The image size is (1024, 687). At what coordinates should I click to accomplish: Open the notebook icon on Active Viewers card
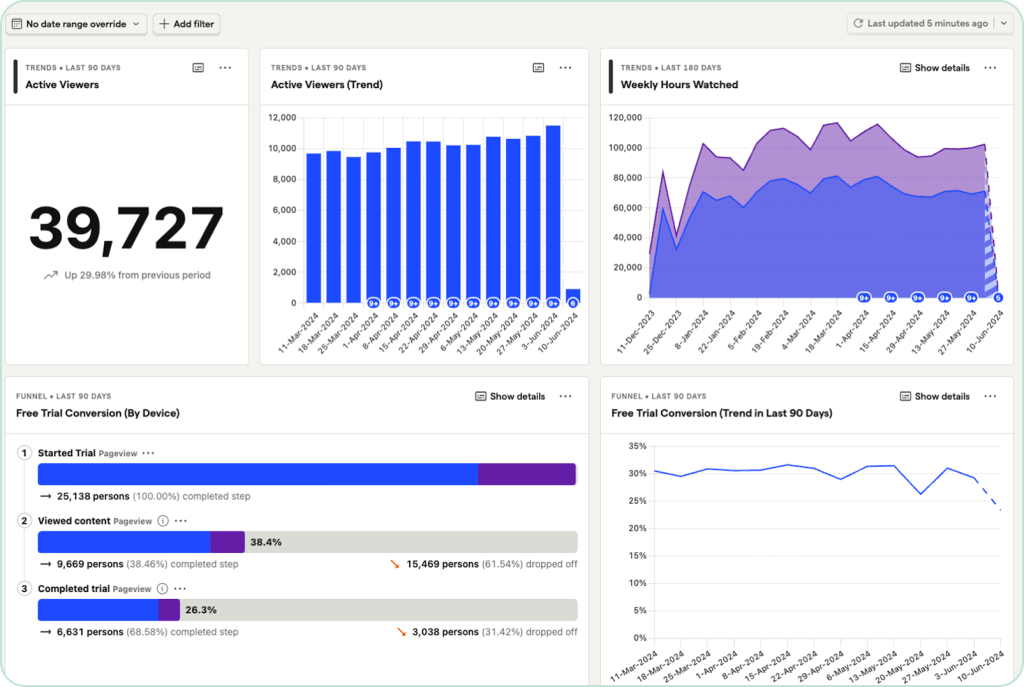point(198,67)
